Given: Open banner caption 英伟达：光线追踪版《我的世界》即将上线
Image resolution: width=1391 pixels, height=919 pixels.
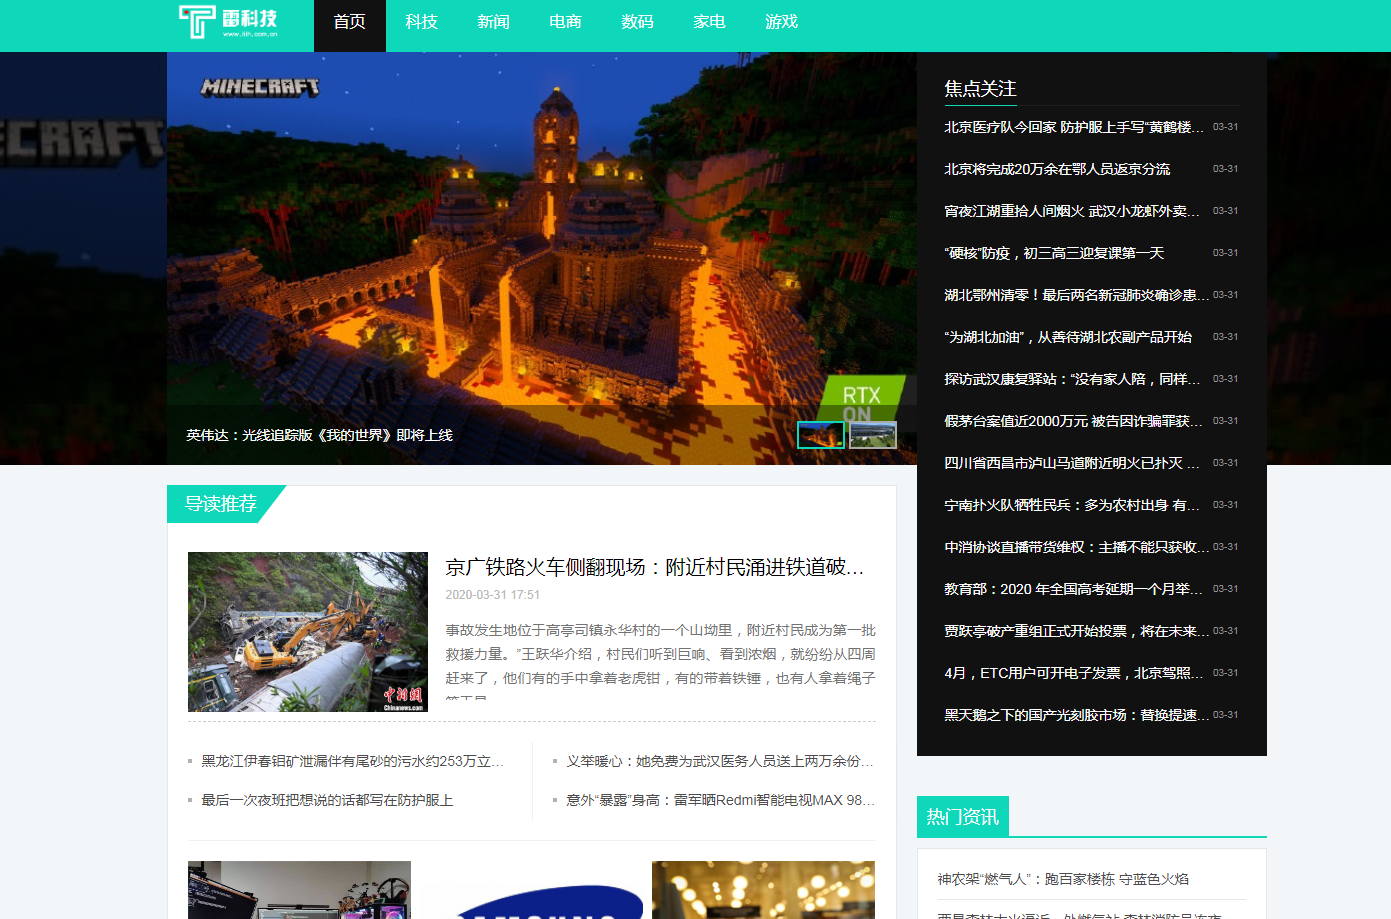Looking at the screenshot, I should pyautogui.click(x=319, y=435).
